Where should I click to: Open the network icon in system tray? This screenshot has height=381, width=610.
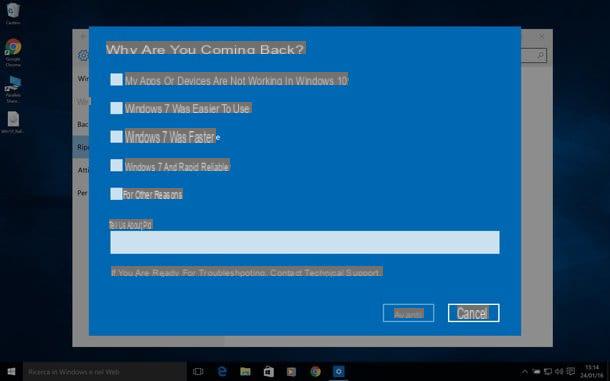[x=548, y=371]
